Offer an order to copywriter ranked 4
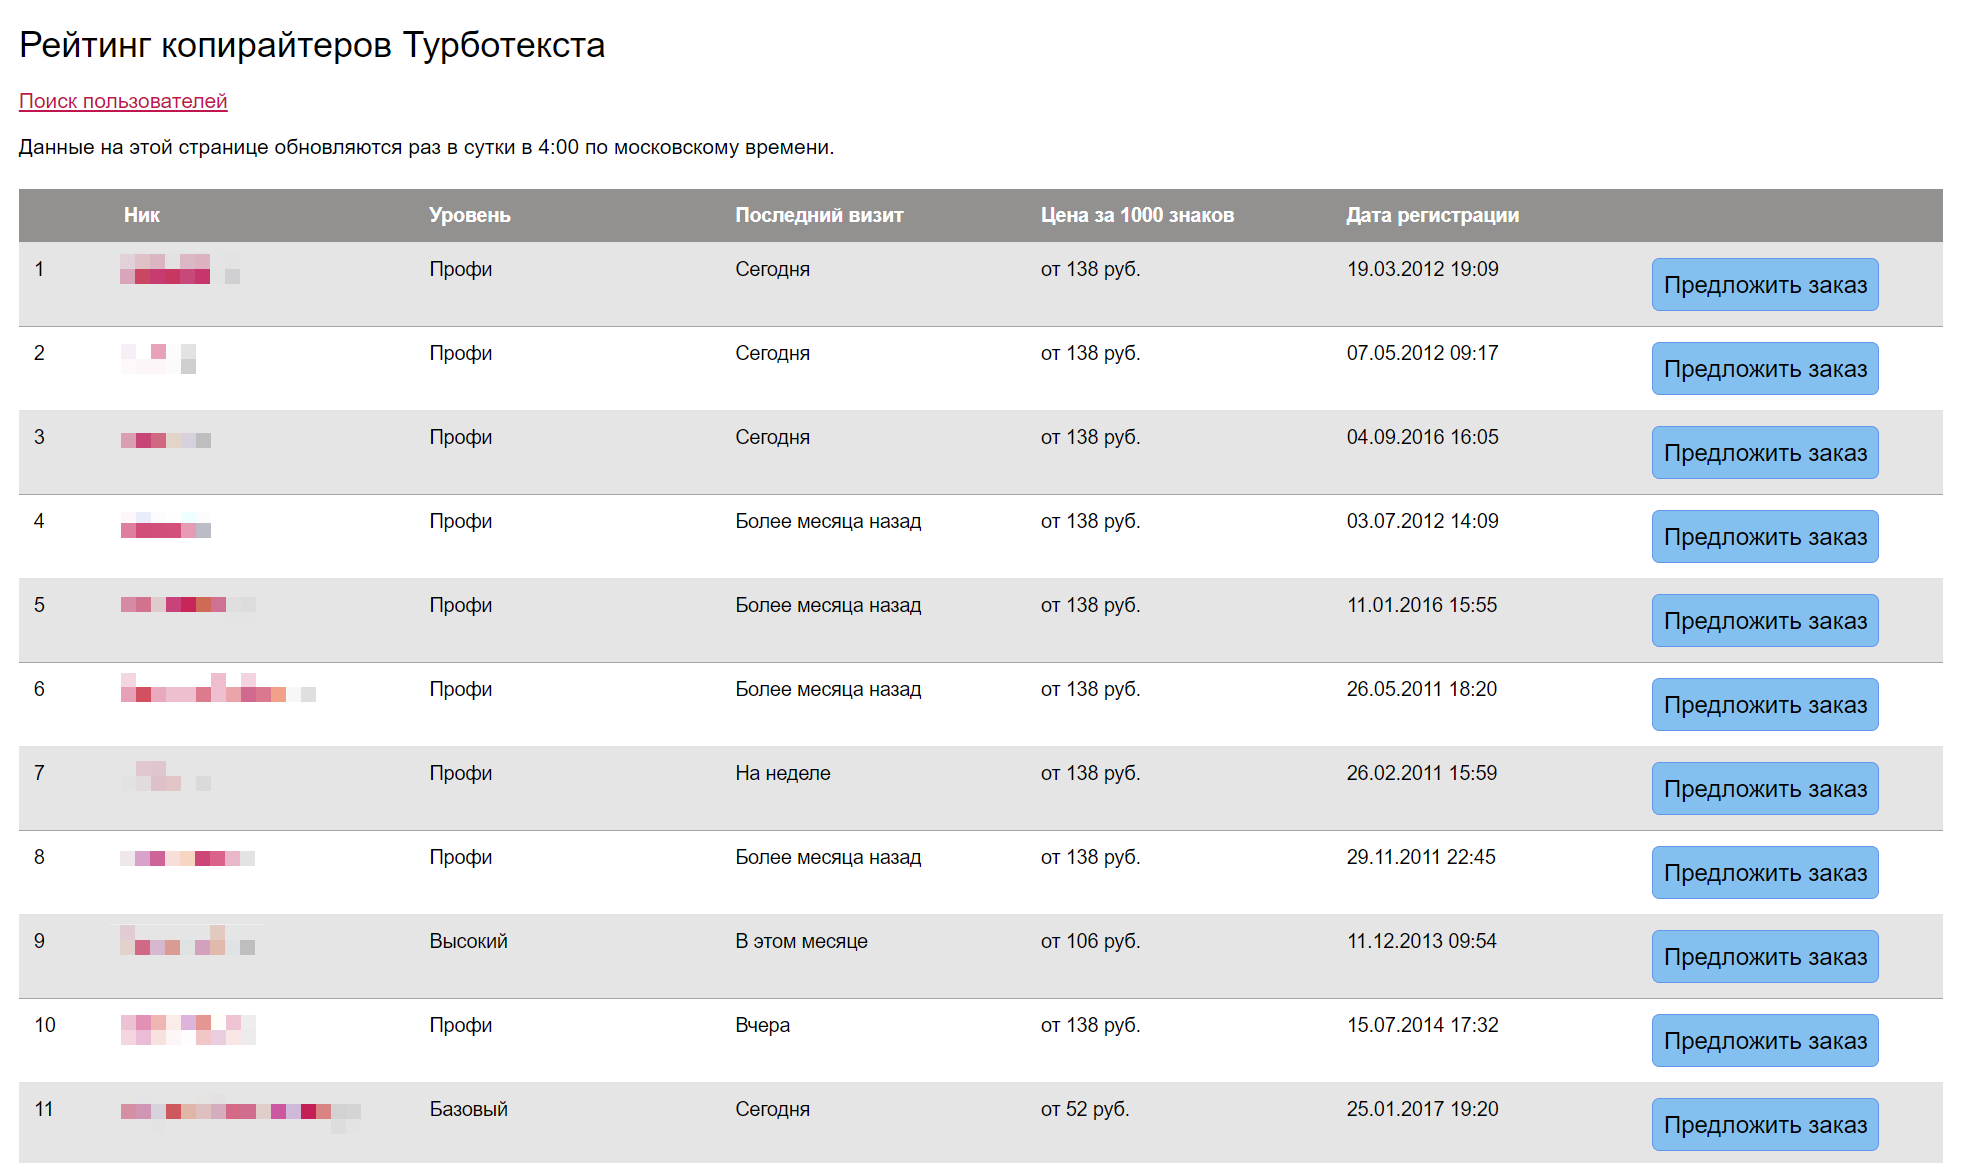 (1765, 537)
